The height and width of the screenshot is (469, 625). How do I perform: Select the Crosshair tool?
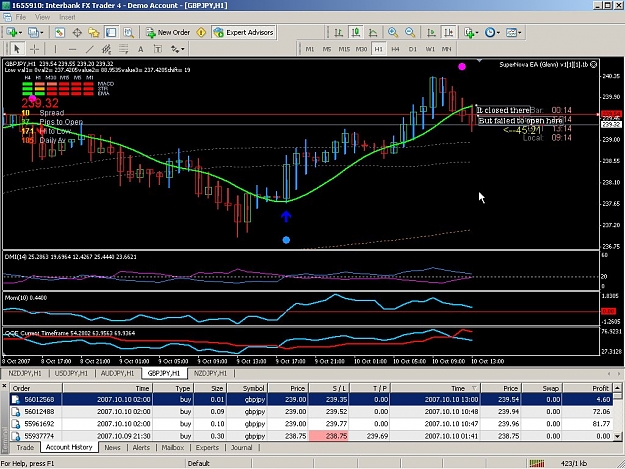click(x=34, y=49)
